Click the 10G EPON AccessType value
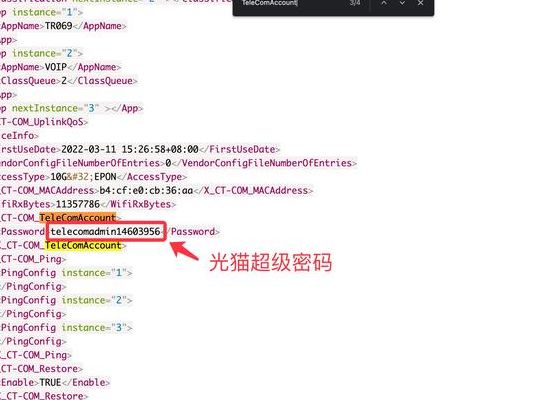This screenshot has height=400, width=555. click(83, 177)
